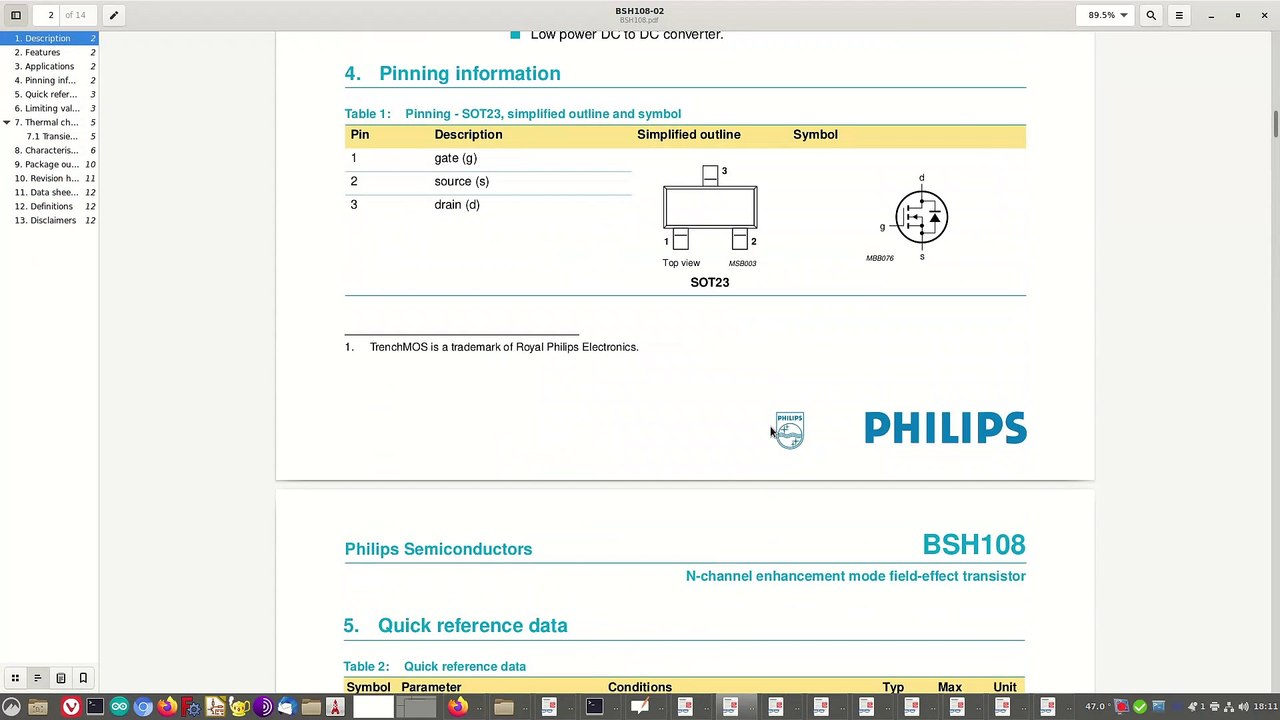Open the hamburger file options menu

[1179, 15]
